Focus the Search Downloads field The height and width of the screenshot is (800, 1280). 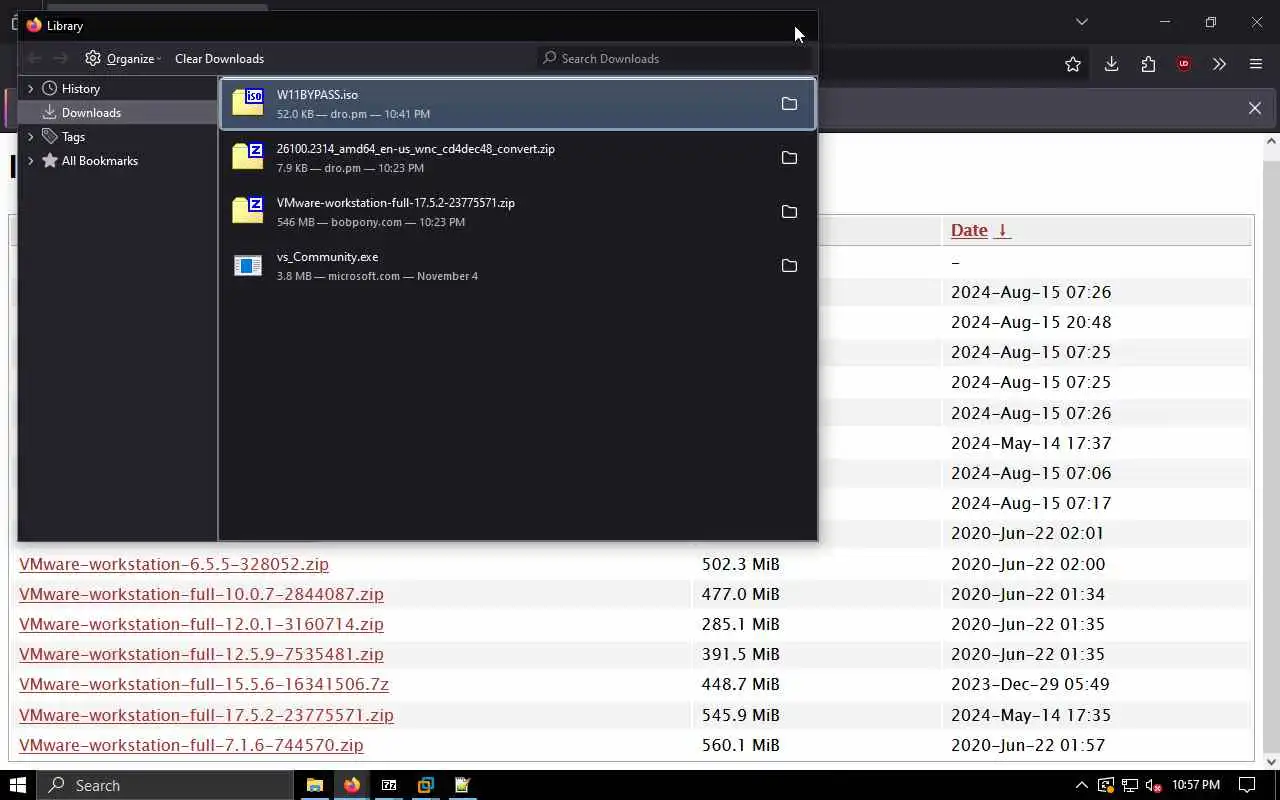[676, 59]
